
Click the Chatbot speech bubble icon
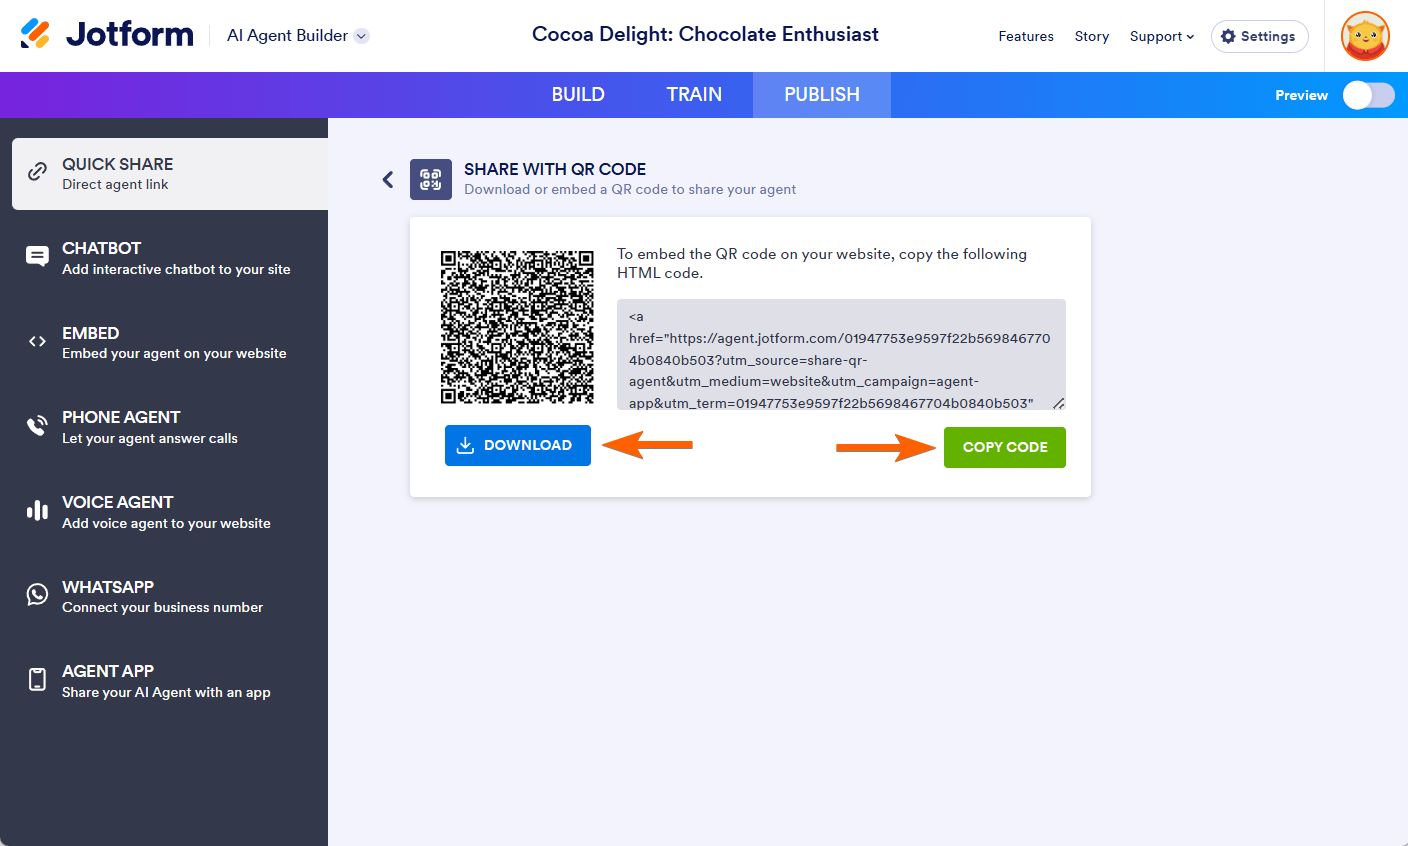[x=37, y=257]
